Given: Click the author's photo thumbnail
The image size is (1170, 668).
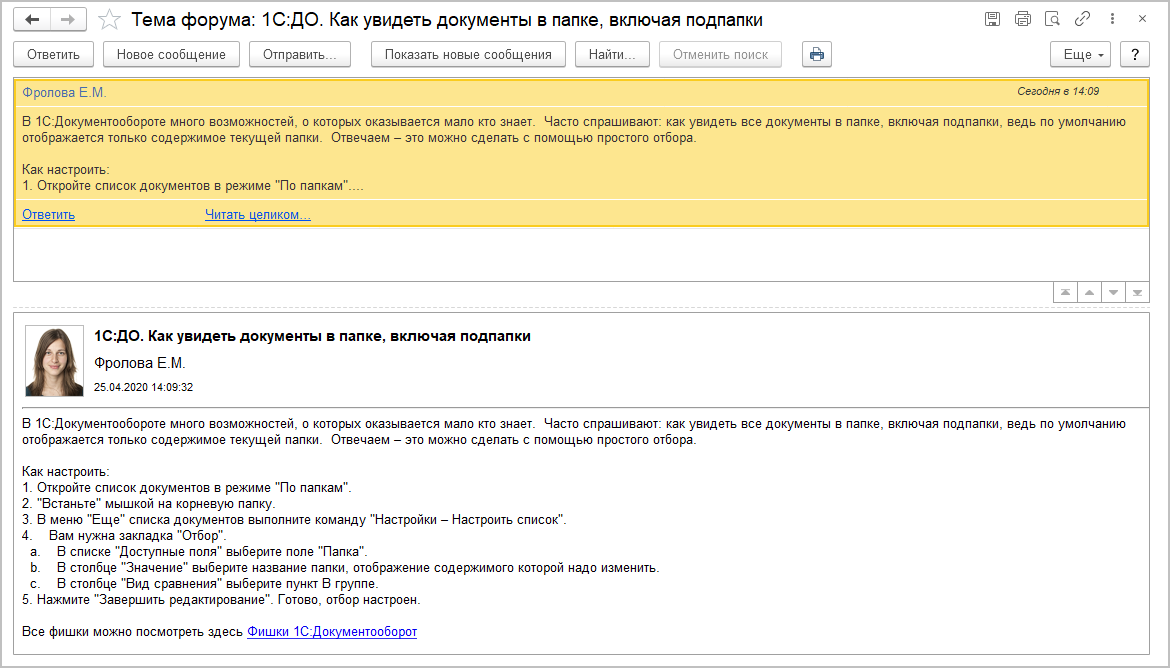Looking at the screenshot, I should click(x=54, y=361).
